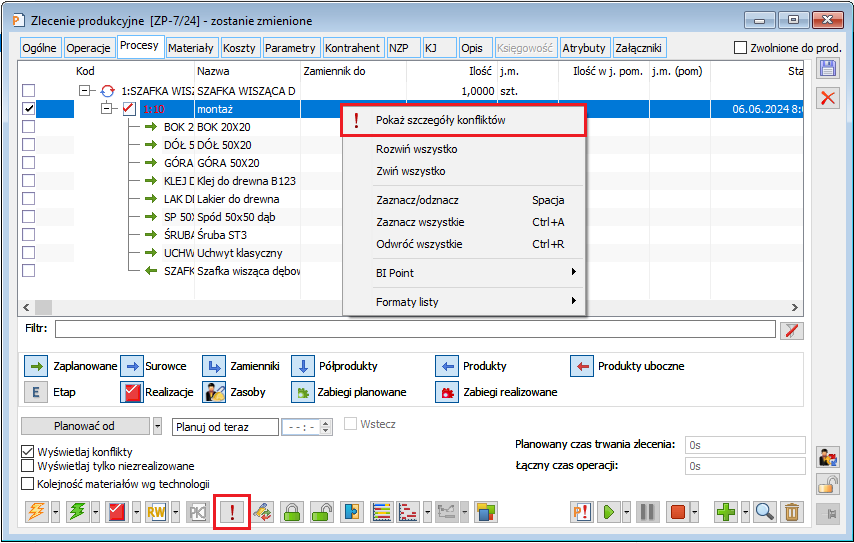Image resolution: width=854 pixels, height=543 pixels.
Task: Toggle the Zamienniki filter icon
Action: coord(214,366)
